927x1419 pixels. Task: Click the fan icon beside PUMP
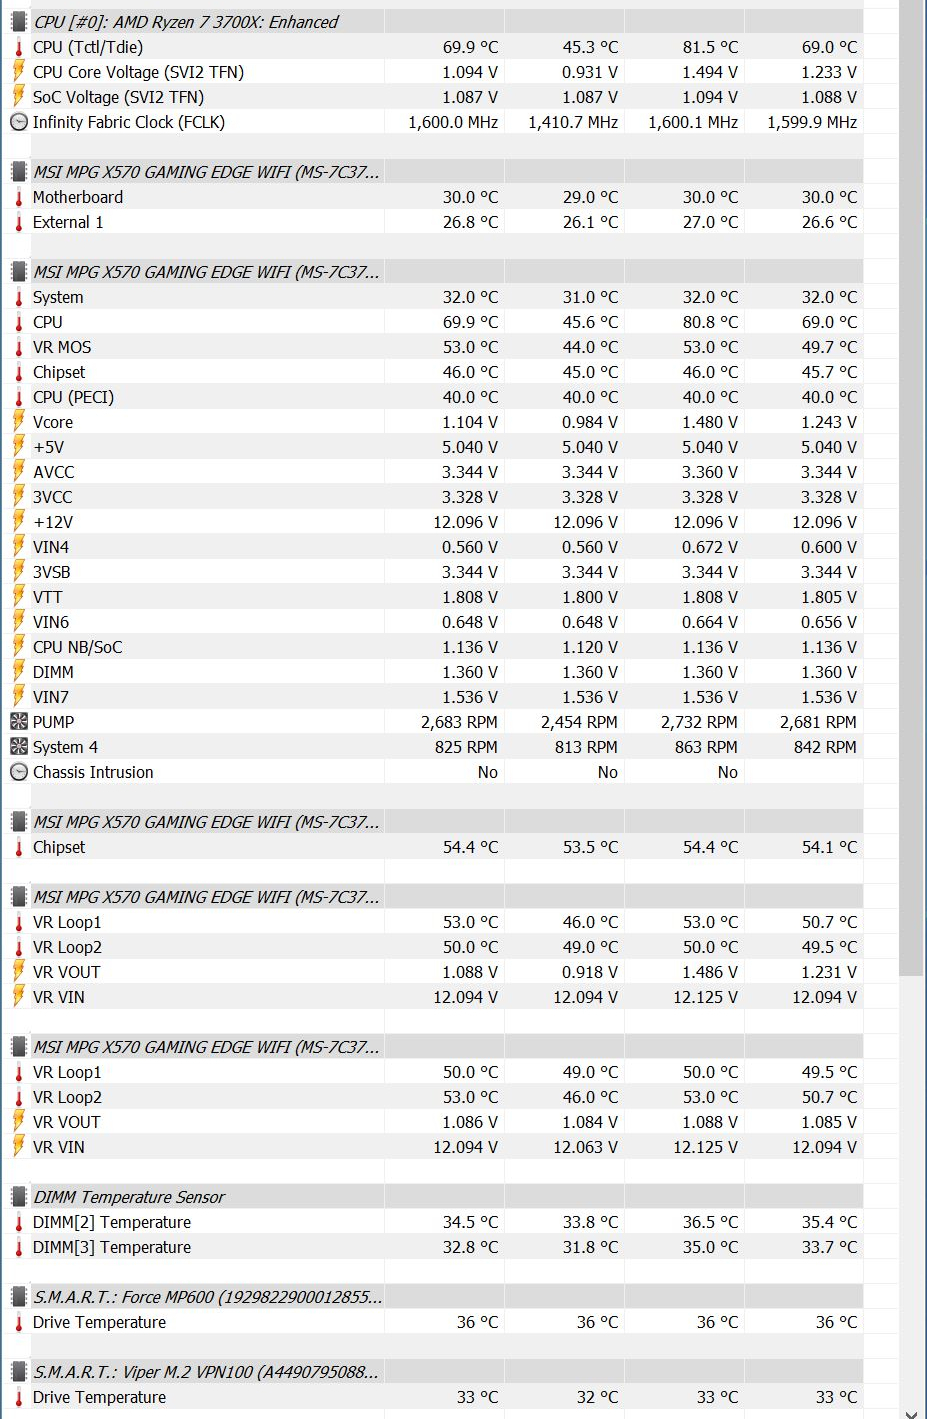pyautogui.click(x=18, y=722)
